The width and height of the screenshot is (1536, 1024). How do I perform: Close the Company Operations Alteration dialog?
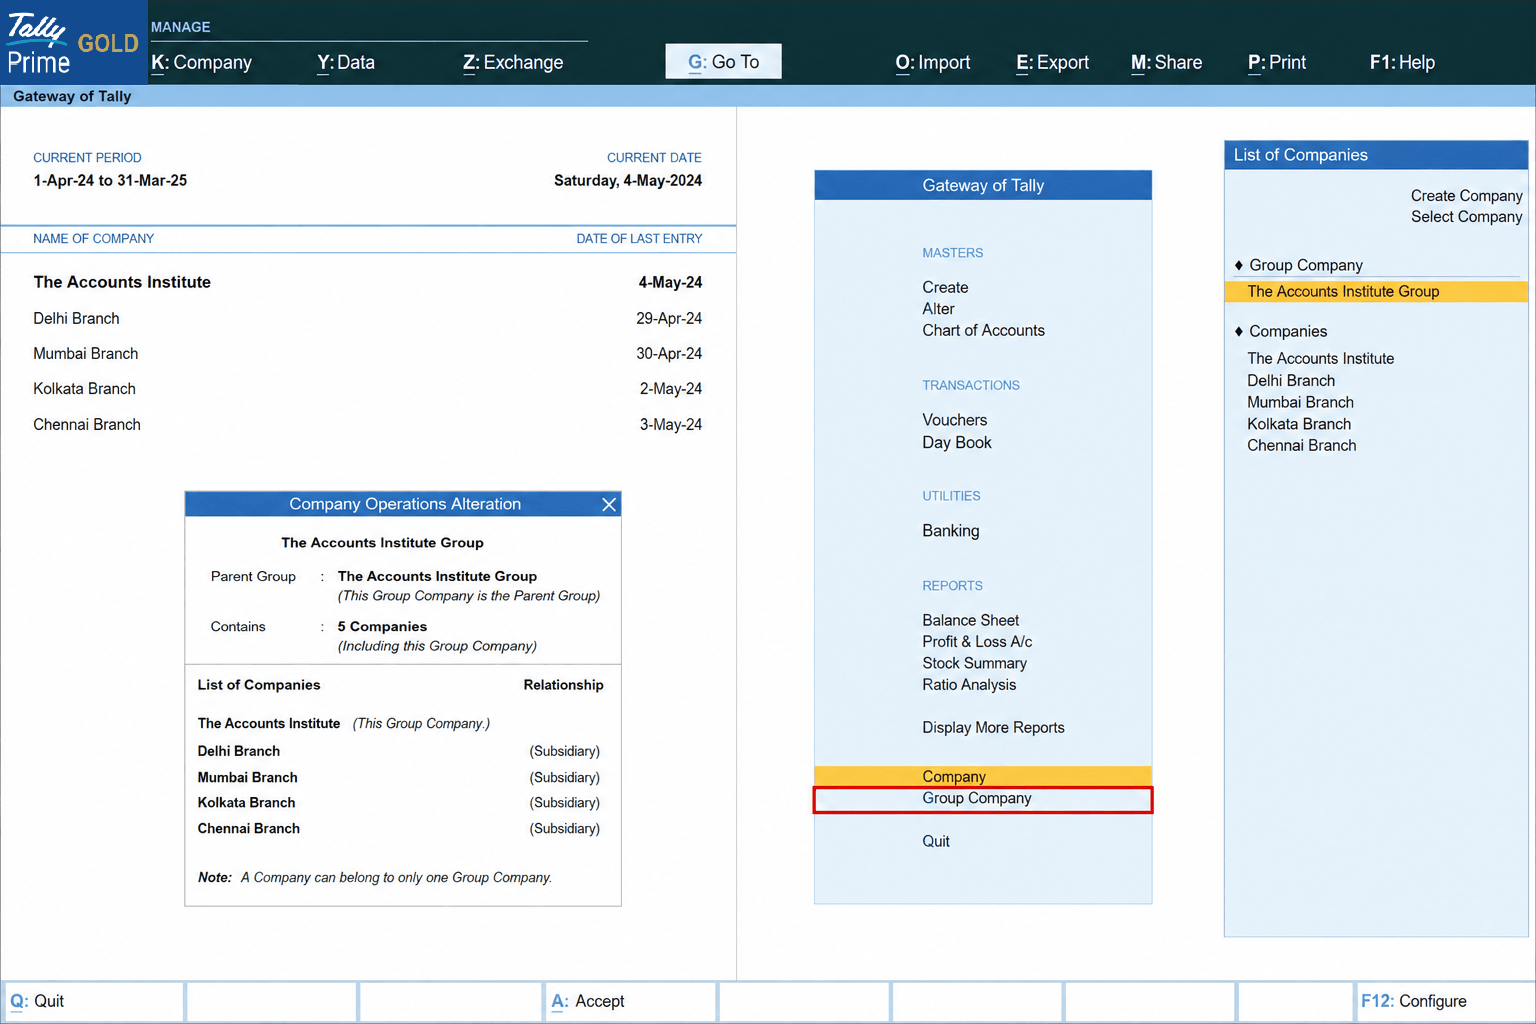pyautogui.click(x=608, y=504)
